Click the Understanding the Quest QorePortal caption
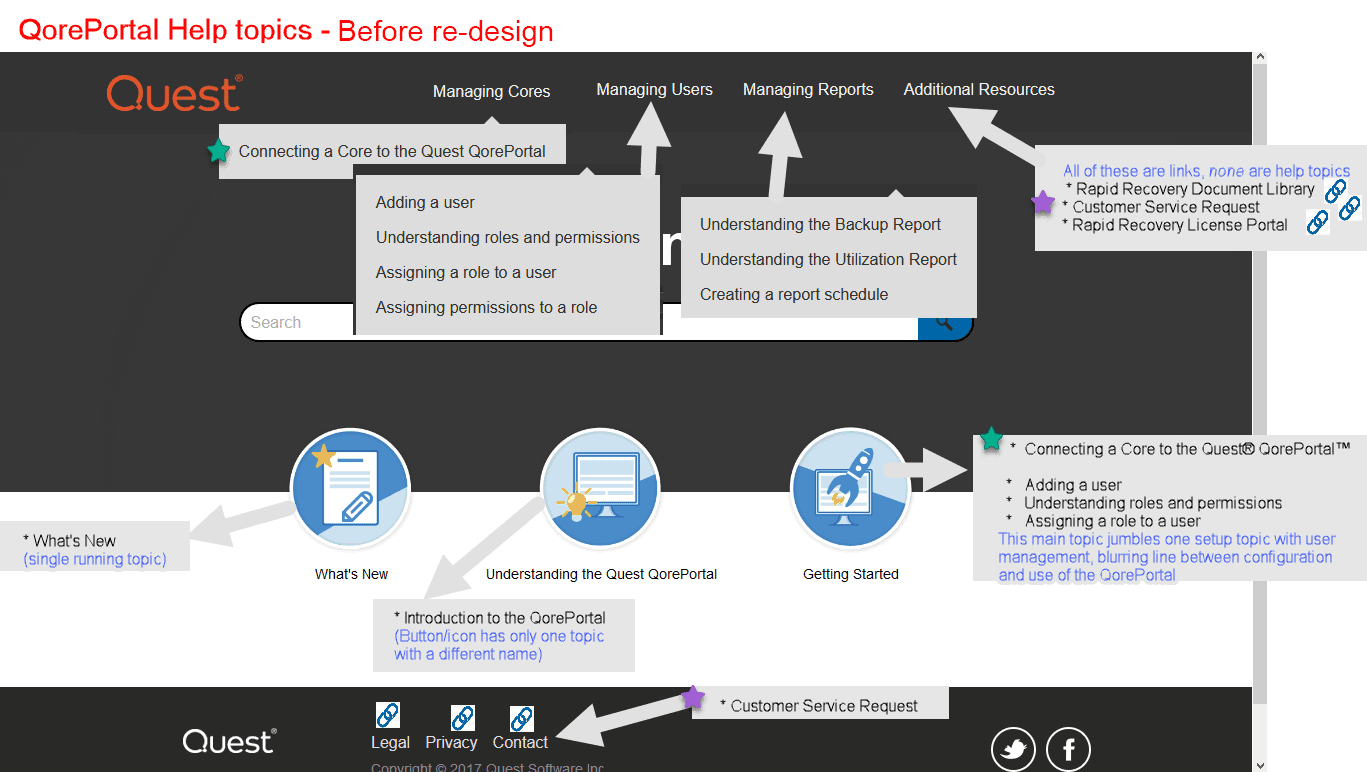Viewport: 1367px width, 772px height. tap(601, 574)
